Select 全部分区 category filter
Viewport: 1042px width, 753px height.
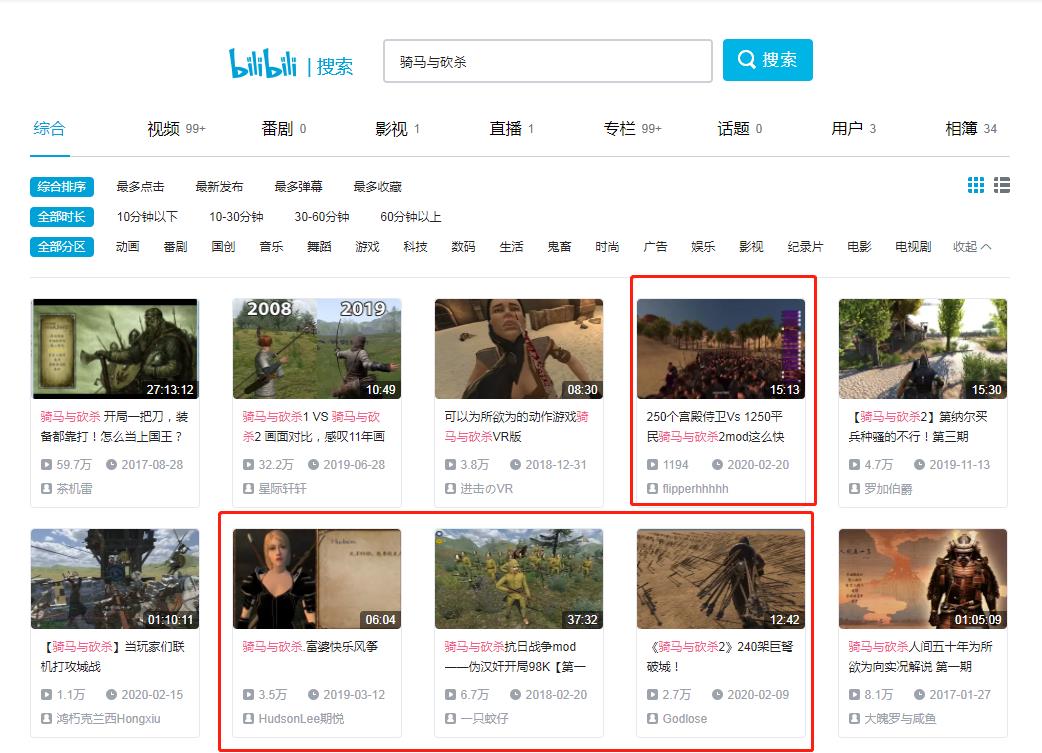(x=62, y=247)
